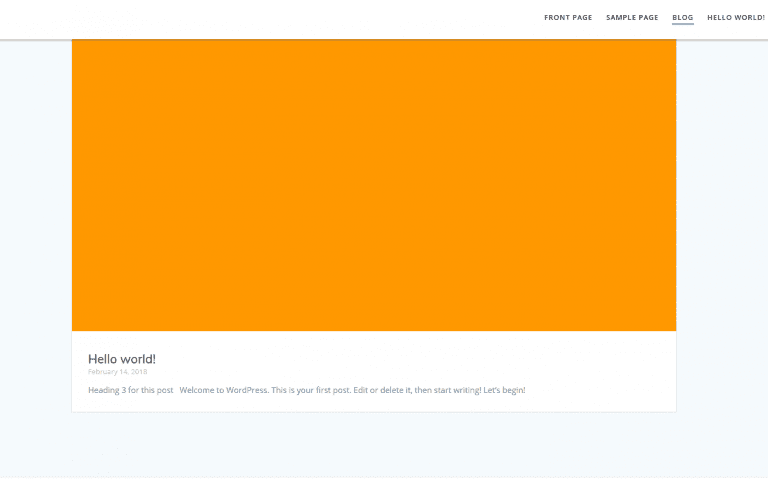Click "Edit or delete it" in the excerpt
Screen dimensions: 768x479
382,390
